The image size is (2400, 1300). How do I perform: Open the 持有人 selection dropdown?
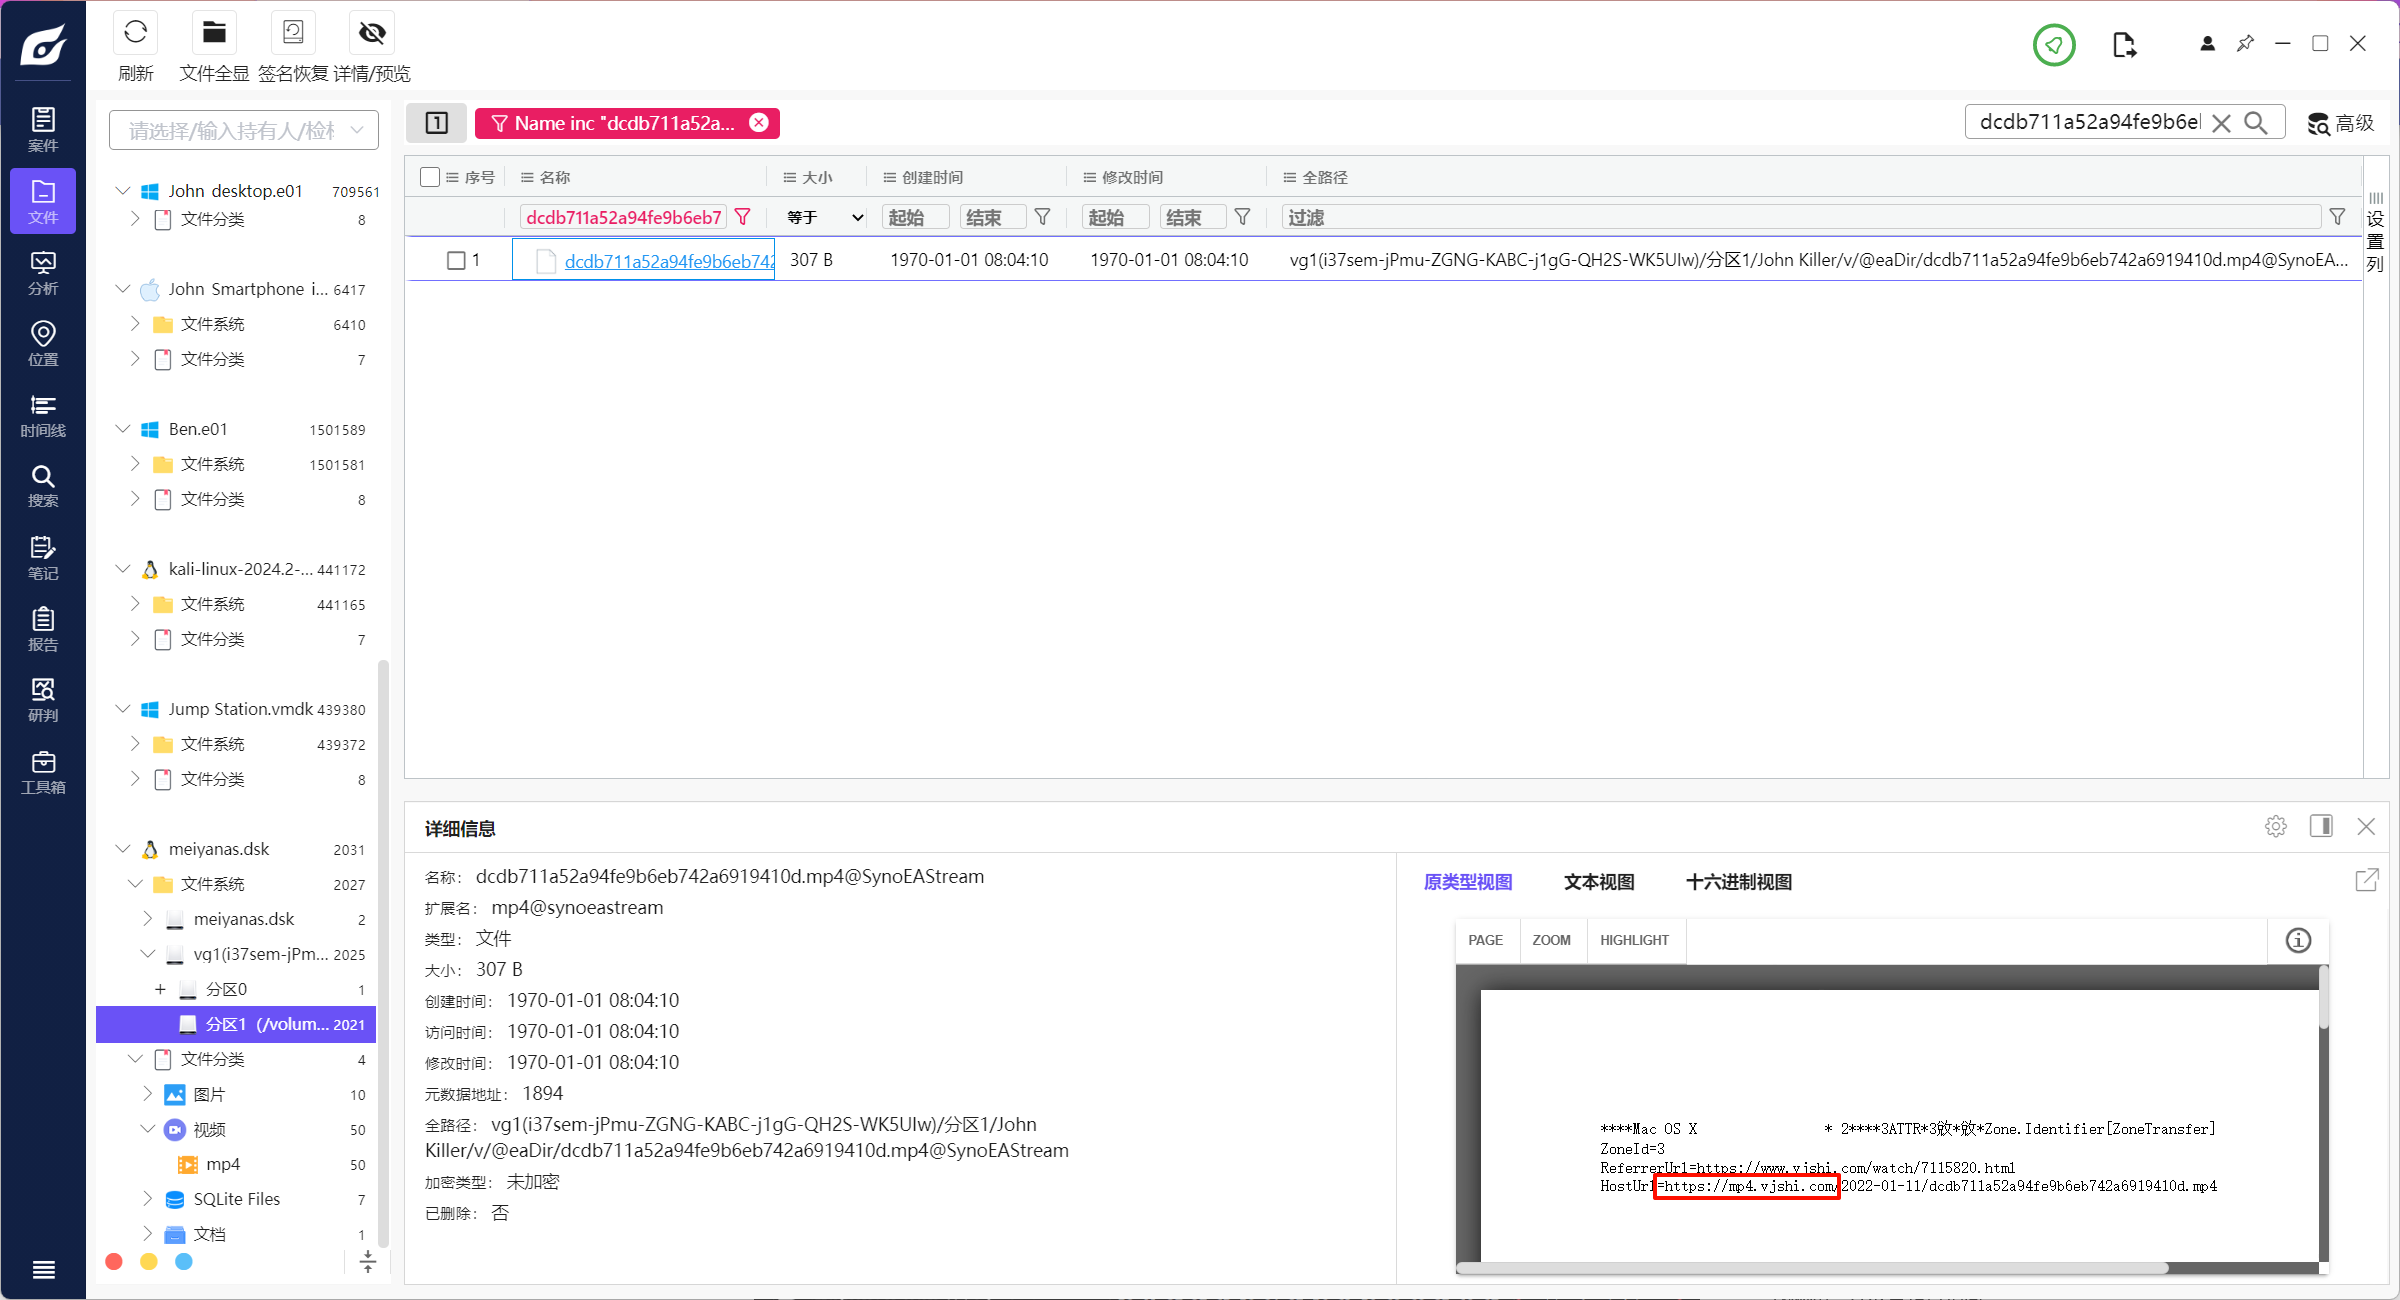244,131
